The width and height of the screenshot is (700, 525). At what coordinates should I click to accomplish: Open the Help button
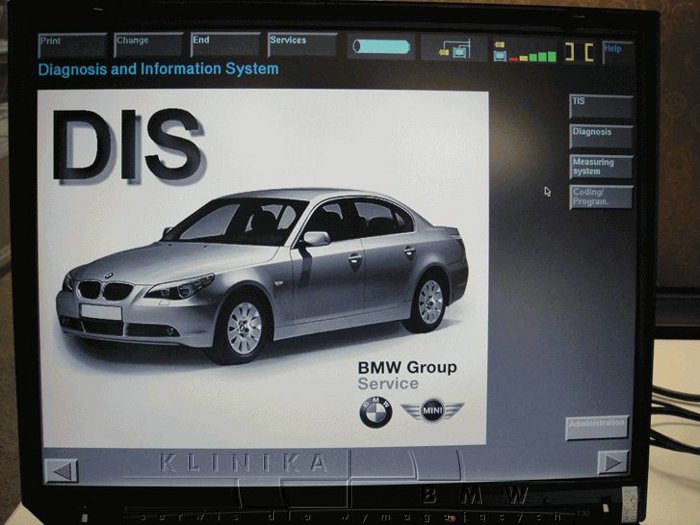618,53
